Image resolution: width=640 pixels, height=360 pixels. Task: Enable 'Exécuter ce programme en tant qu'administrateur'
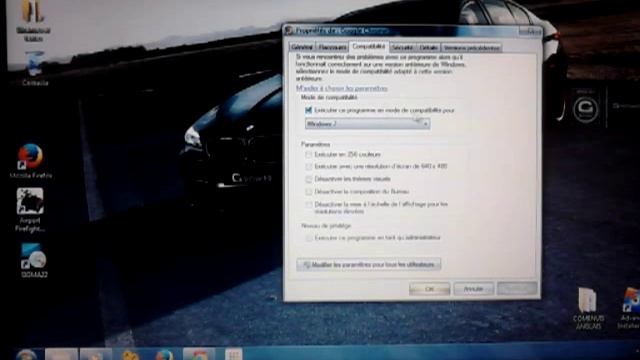[x=309, y=238]
